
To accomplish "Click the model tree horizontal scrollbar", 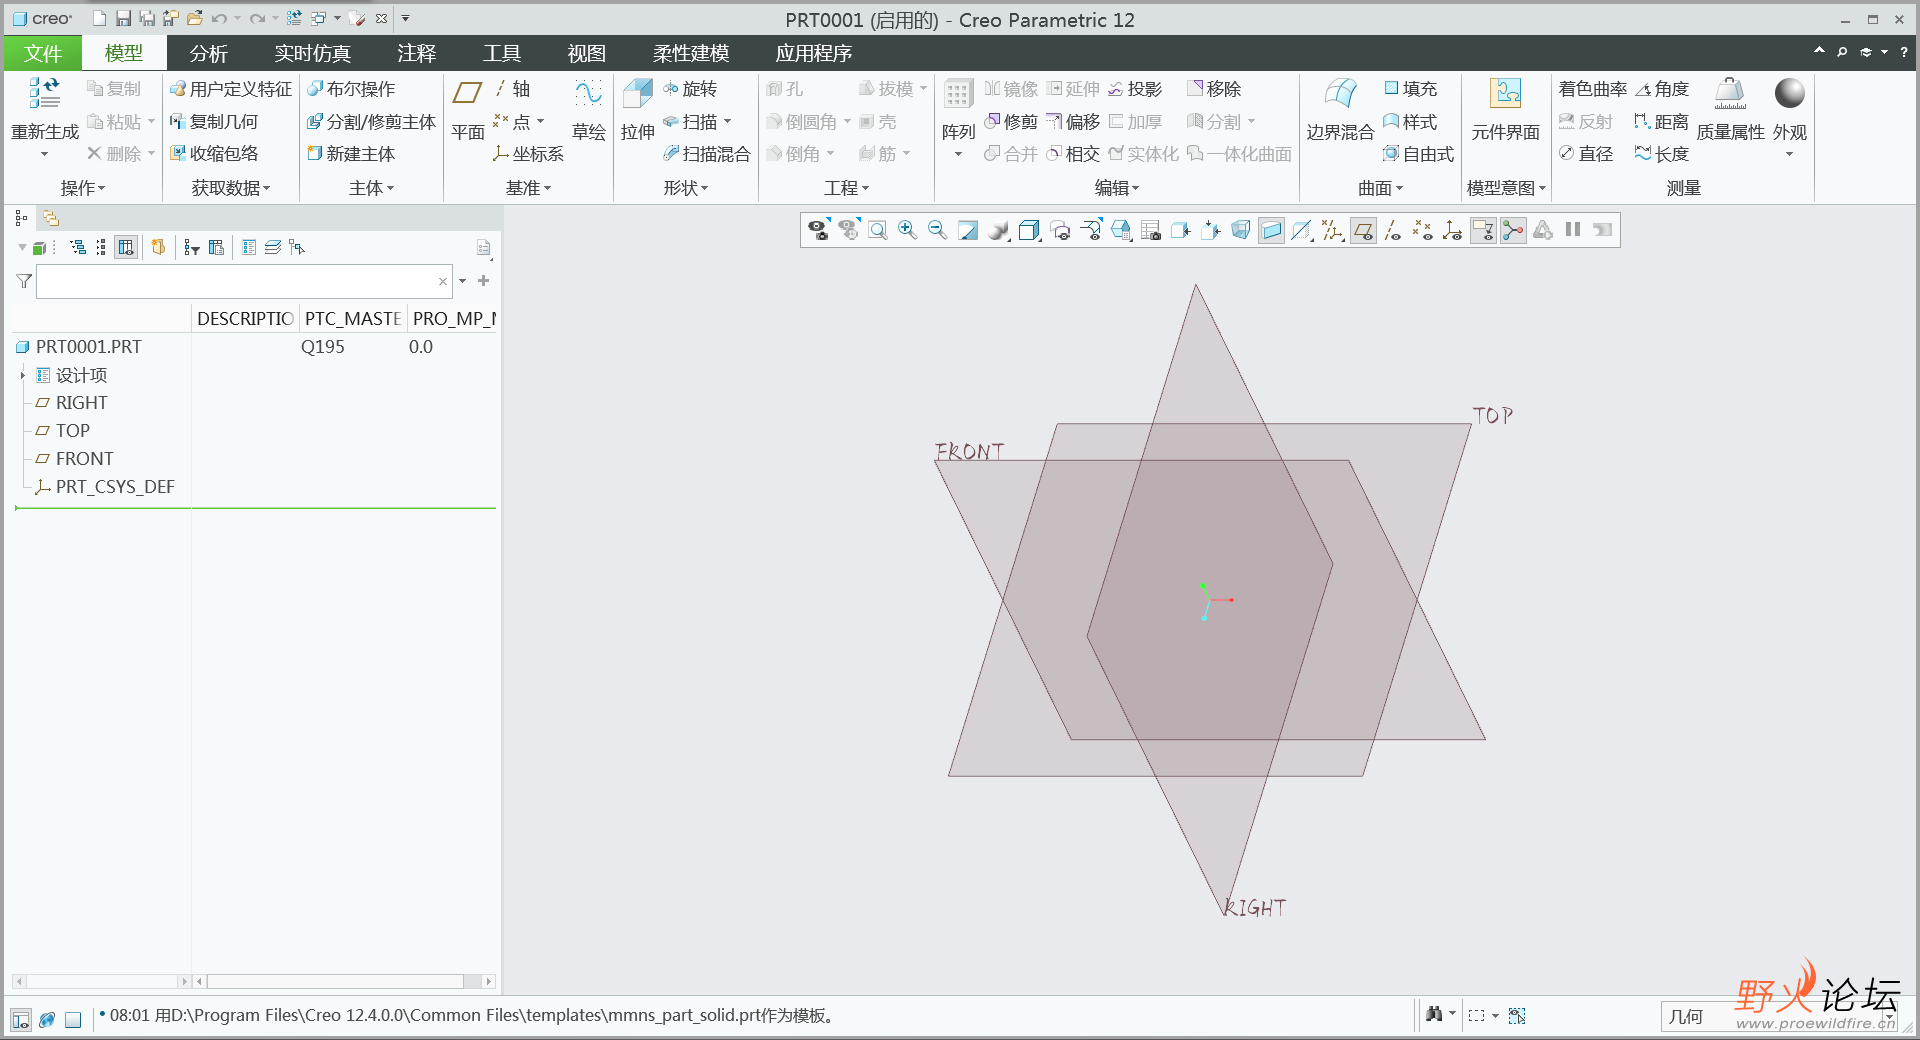I will [334, 982].
